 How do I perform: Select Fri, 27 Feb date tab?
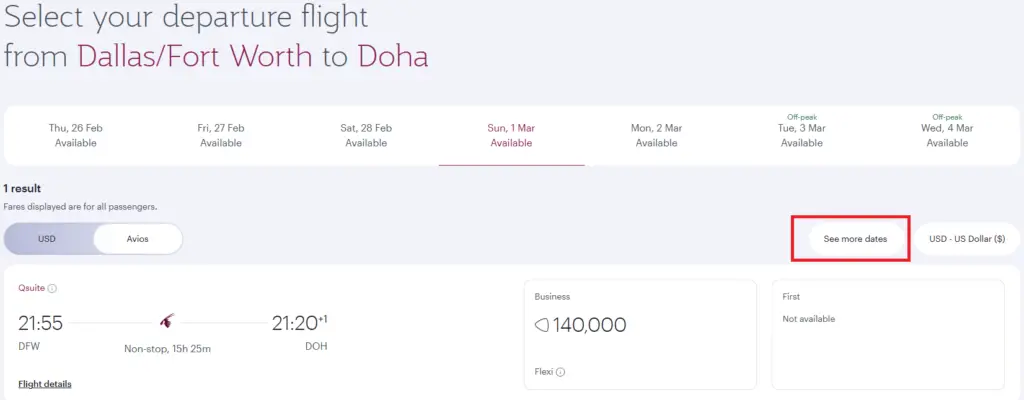221,135
